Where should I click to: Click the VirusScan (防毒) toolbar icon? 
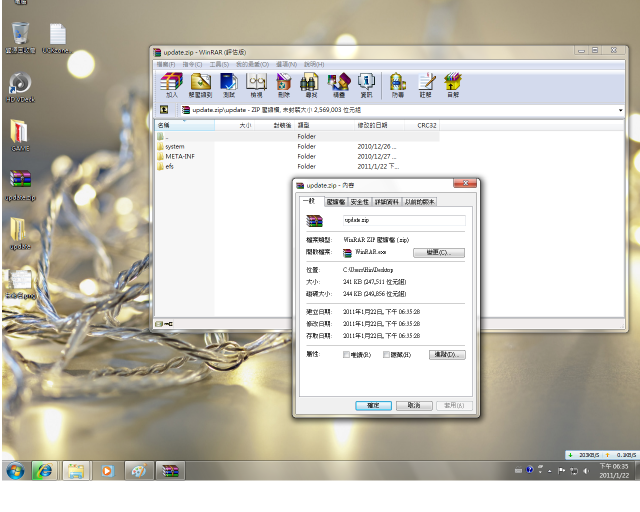(x=398, y=85)
